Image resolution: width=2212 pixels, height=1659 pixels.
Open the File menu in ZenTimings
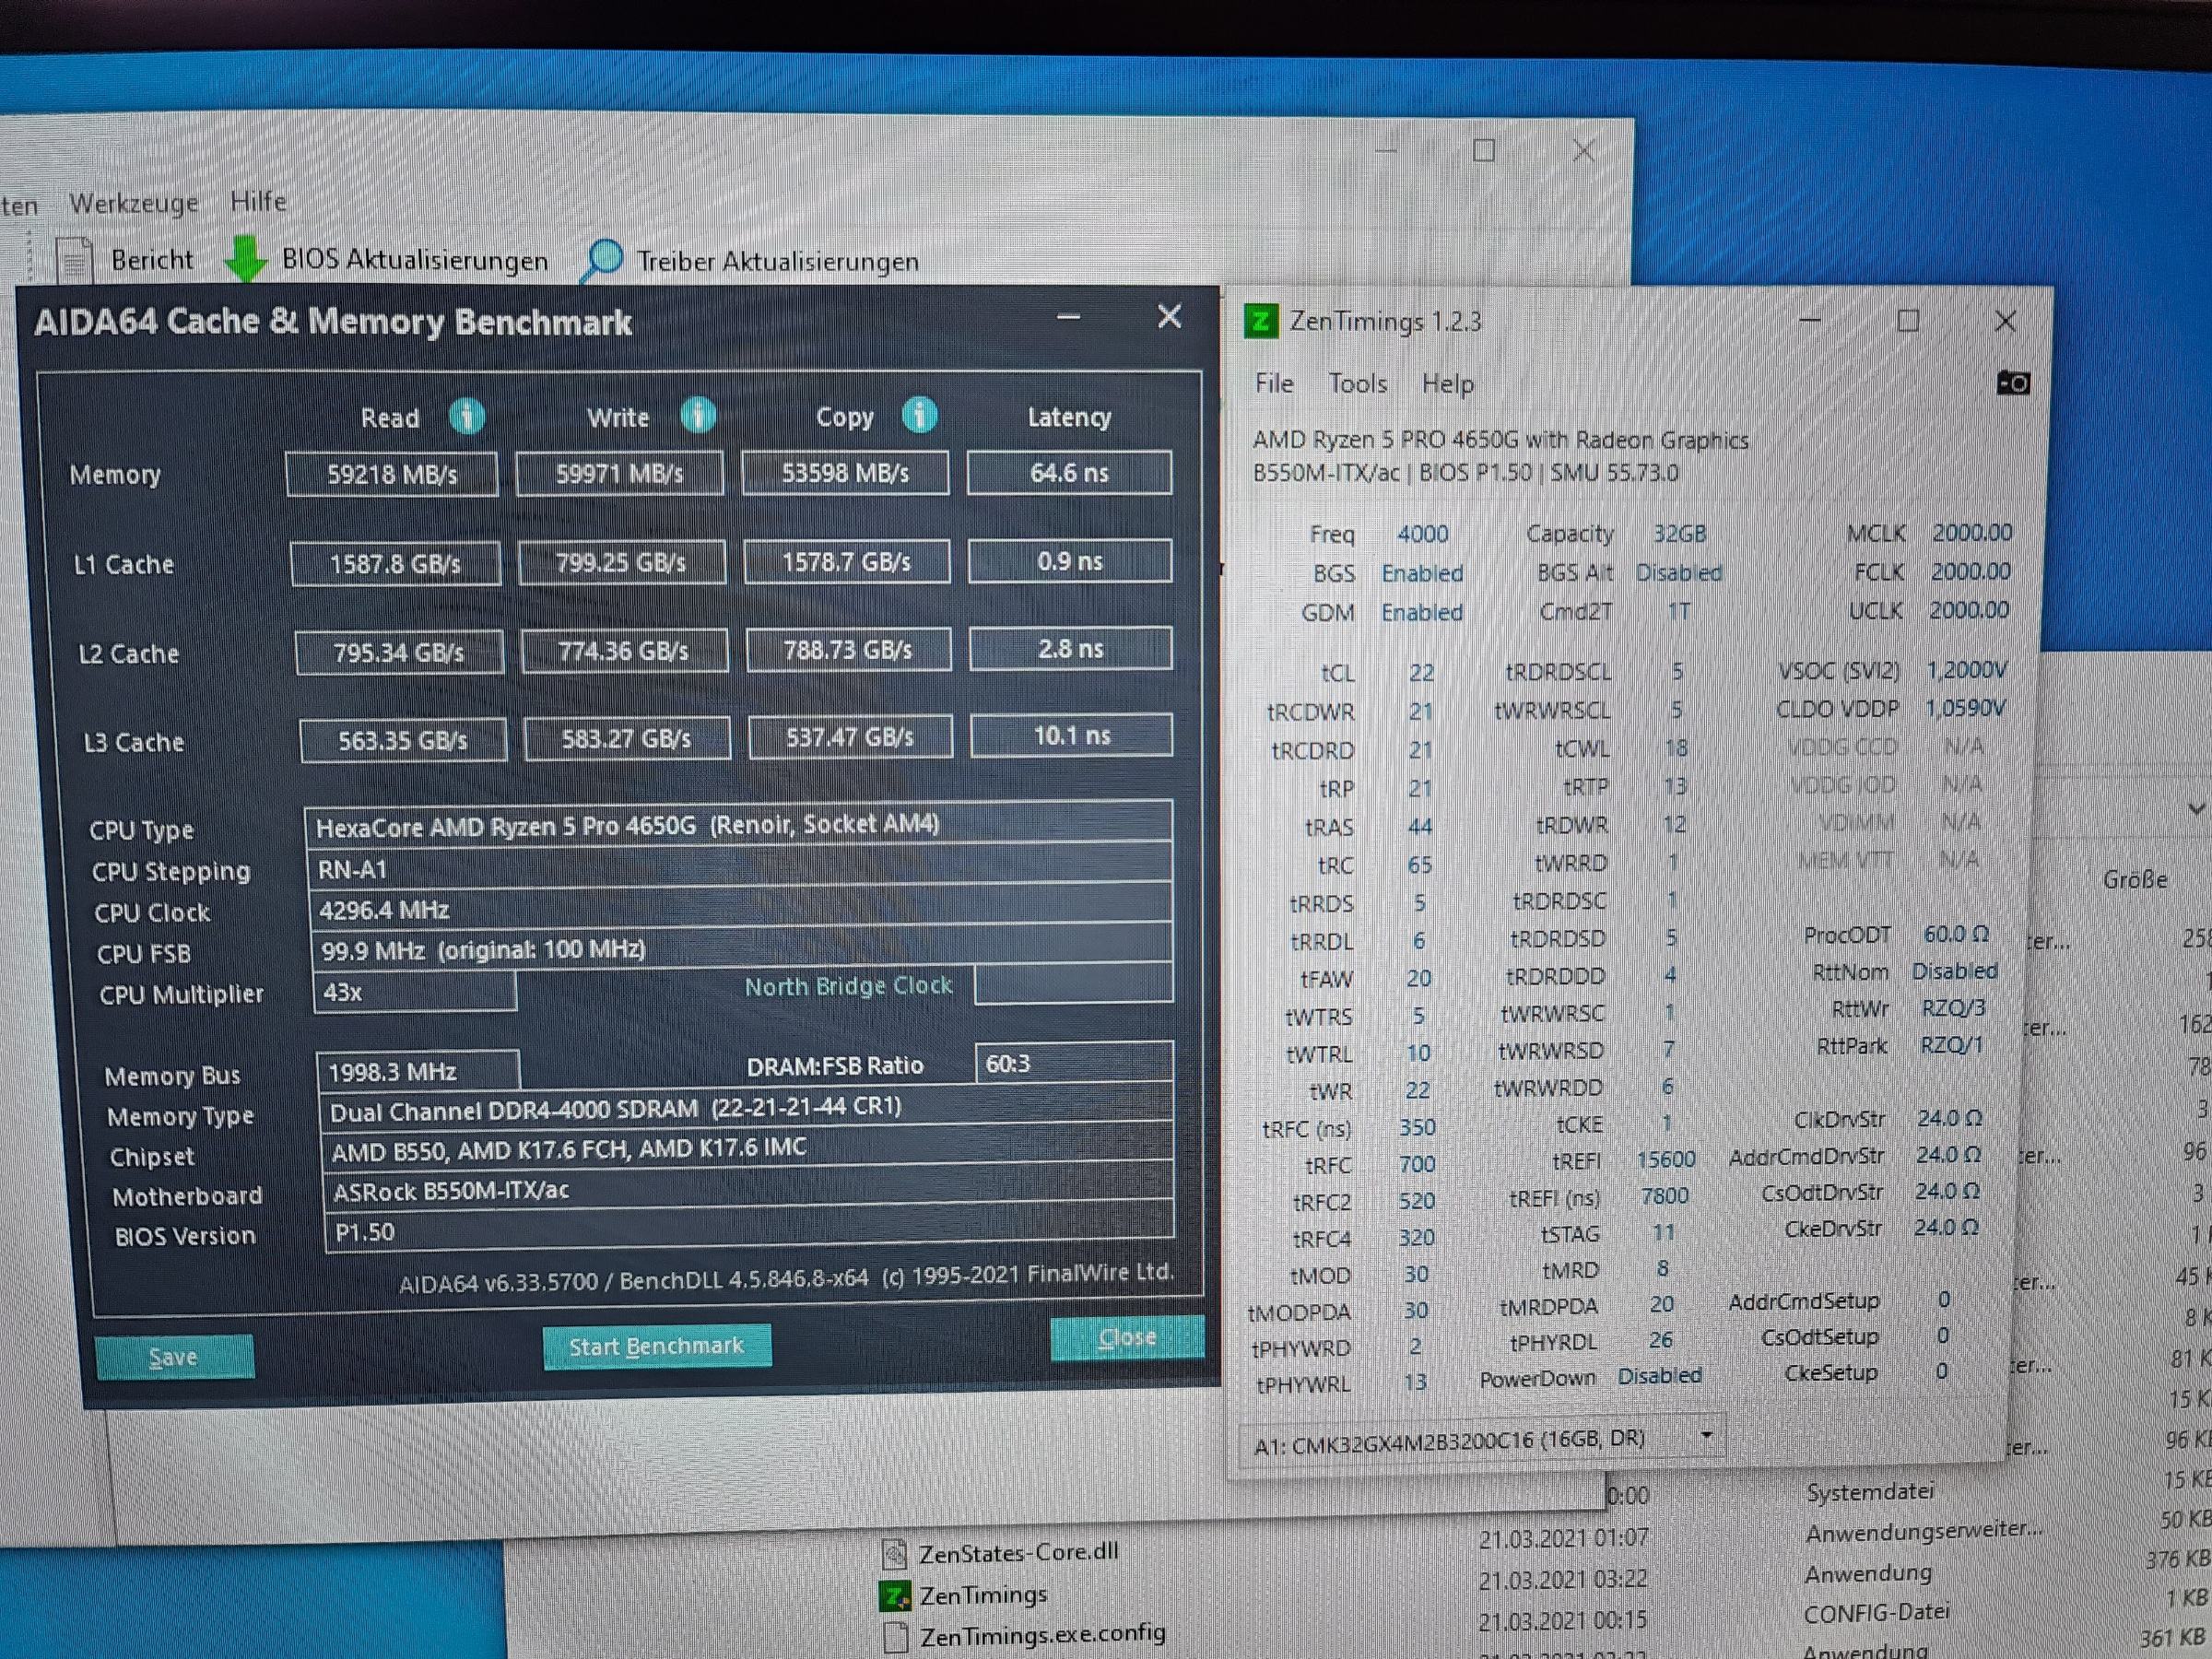click(x=1274, y=384)
